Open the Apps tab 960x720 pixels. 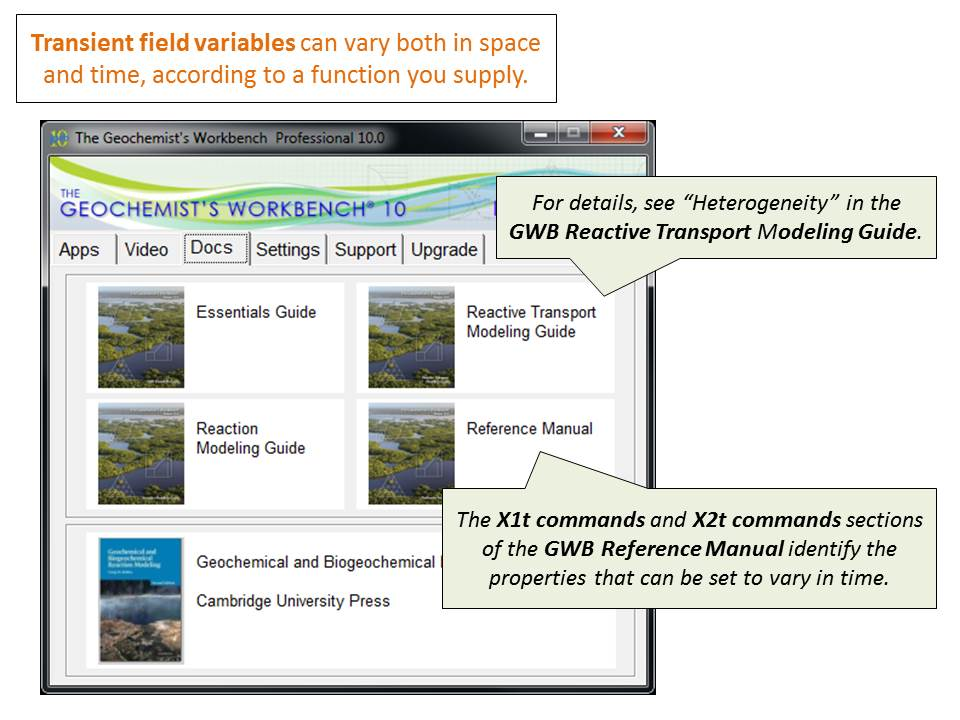point(80,250)
